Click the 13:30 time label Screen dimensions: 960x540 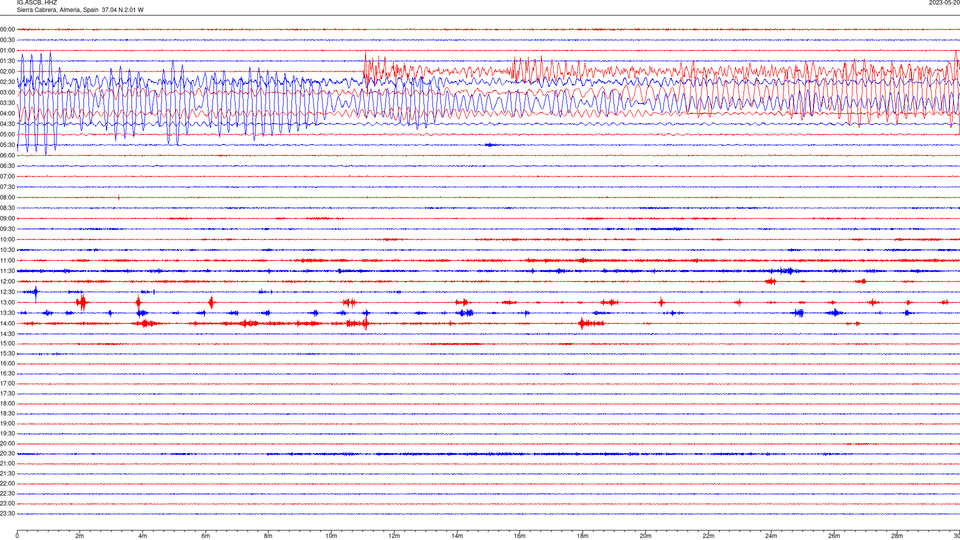tap(7, 313)
